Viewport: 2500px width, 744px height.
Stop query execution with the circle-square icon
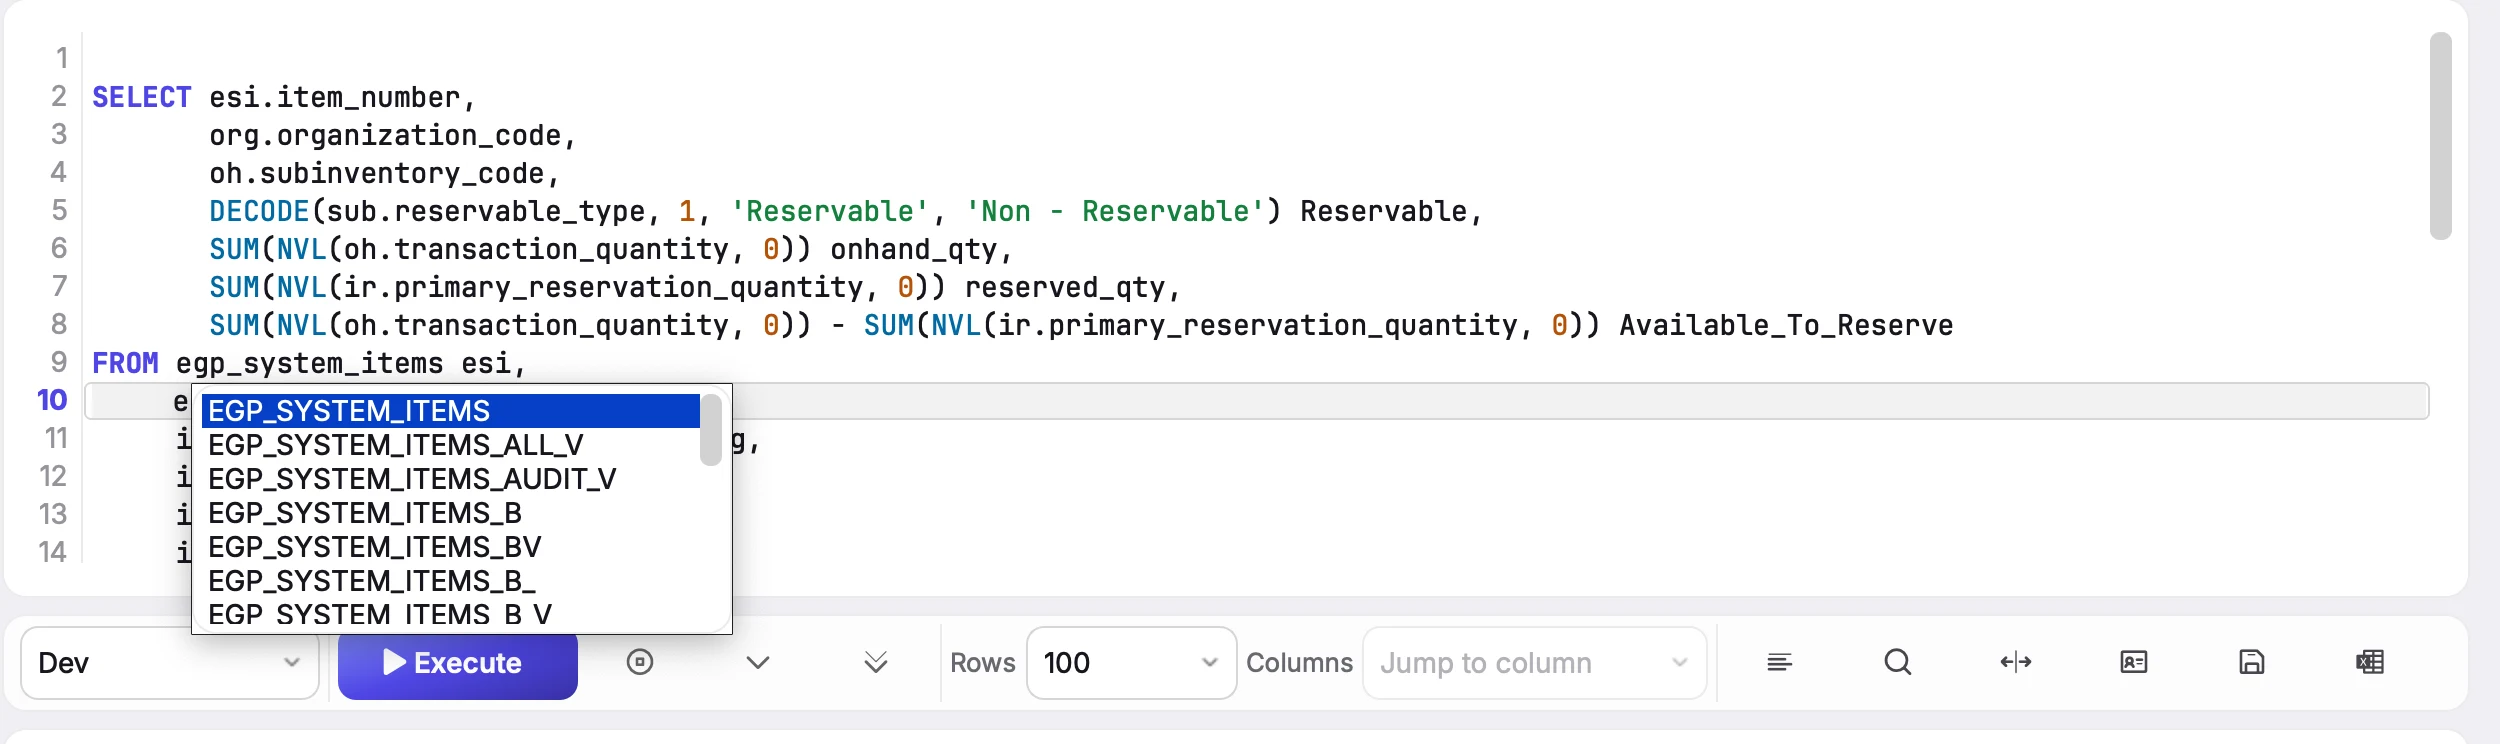pos(640,662)
